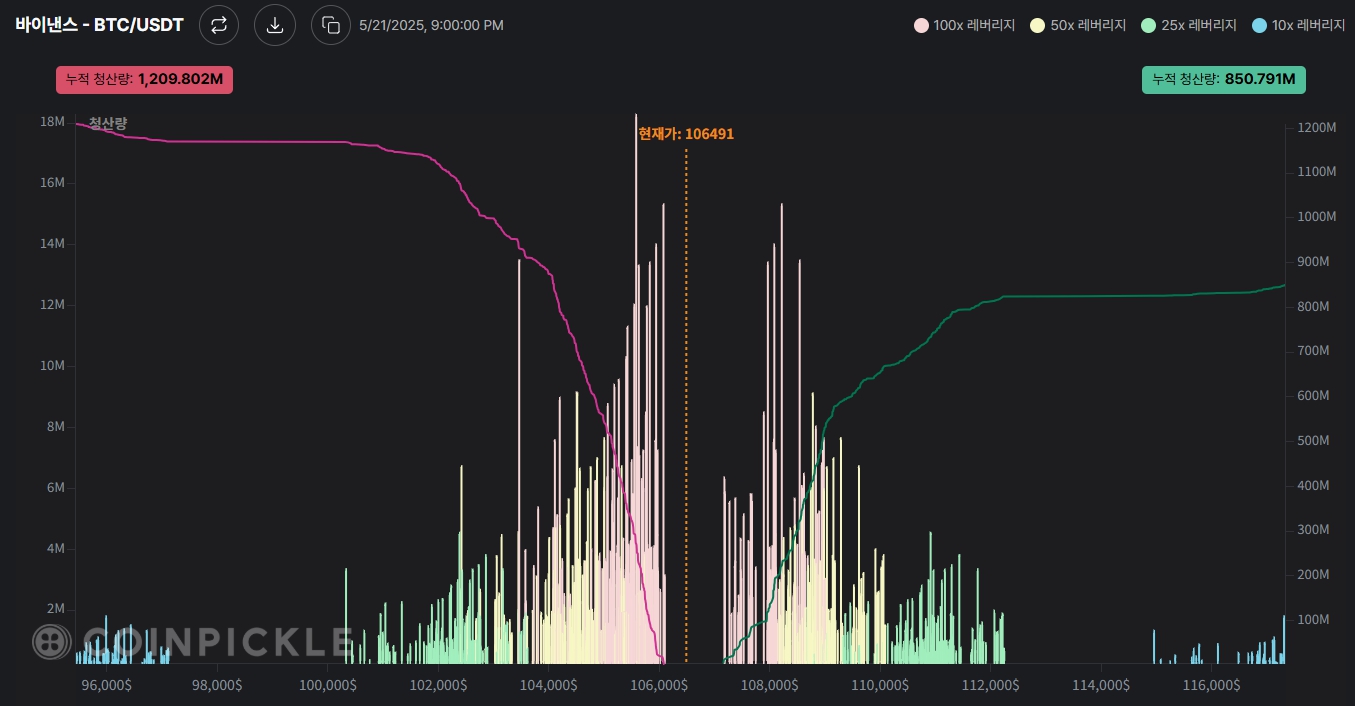
Task: Click the 110,000$ price axis label
Action: point(880,685)
